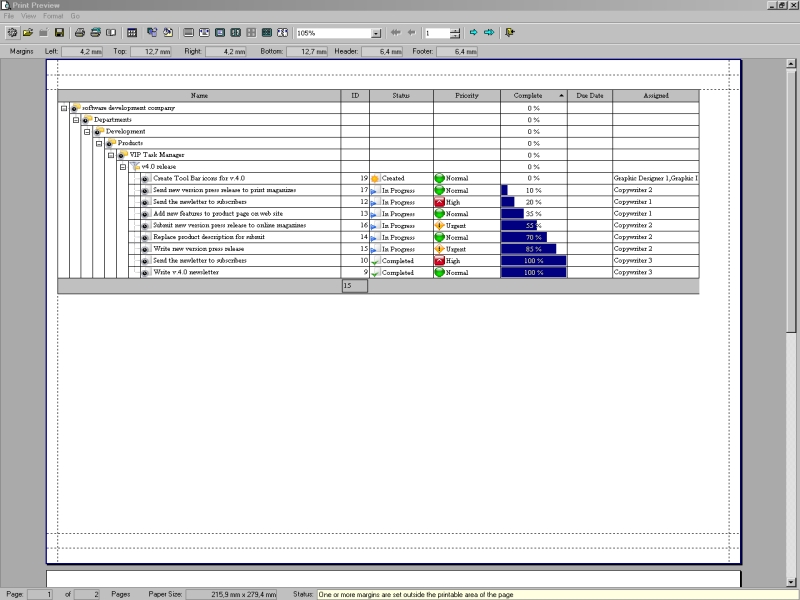Open the View menu

point(28,16)
